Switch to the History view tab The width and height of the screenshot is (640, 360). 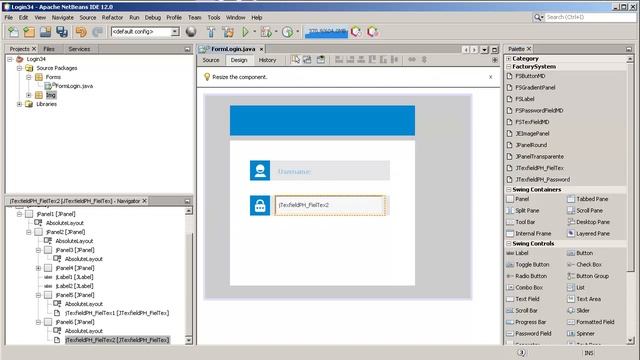(267, 60)
